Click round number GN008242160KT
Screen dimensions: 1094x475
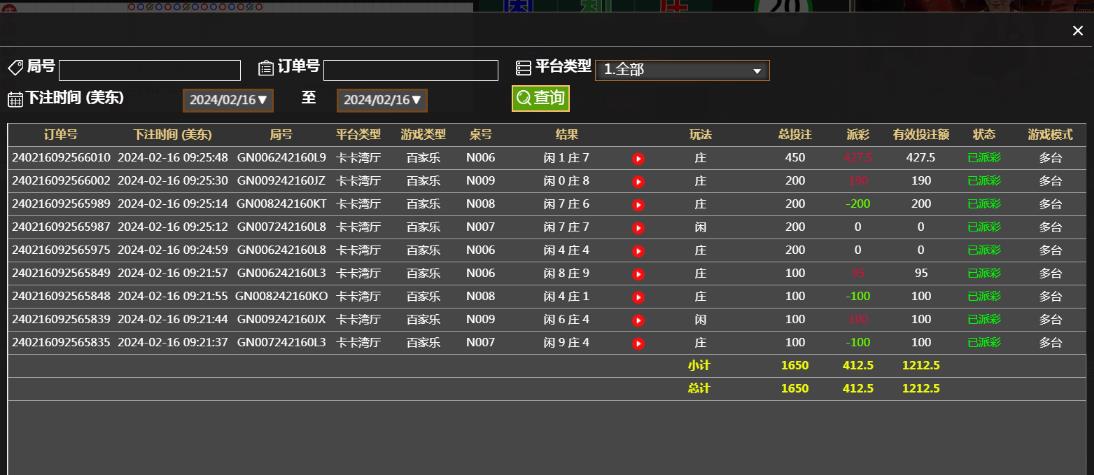click(281, 204)
